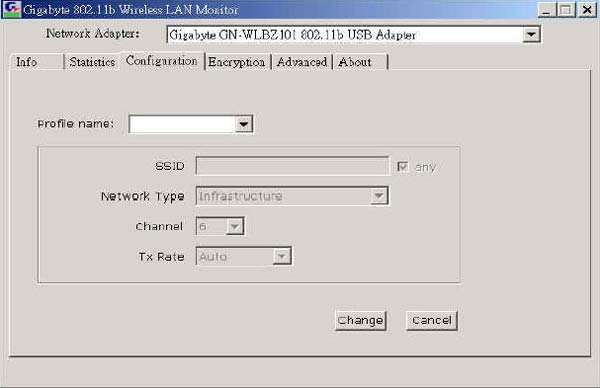Select the Configuration tab
The image size is (600, 388).
162,60
